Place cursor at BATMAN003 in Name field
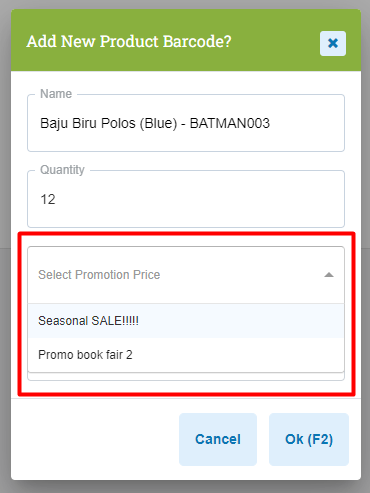 pos(230,123)
